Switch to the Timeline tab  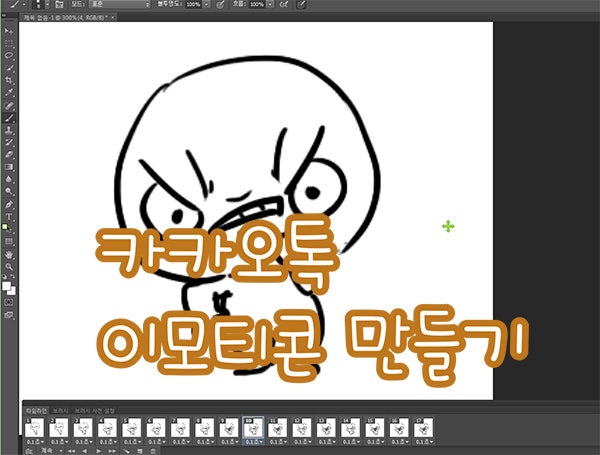coord(36,411)
